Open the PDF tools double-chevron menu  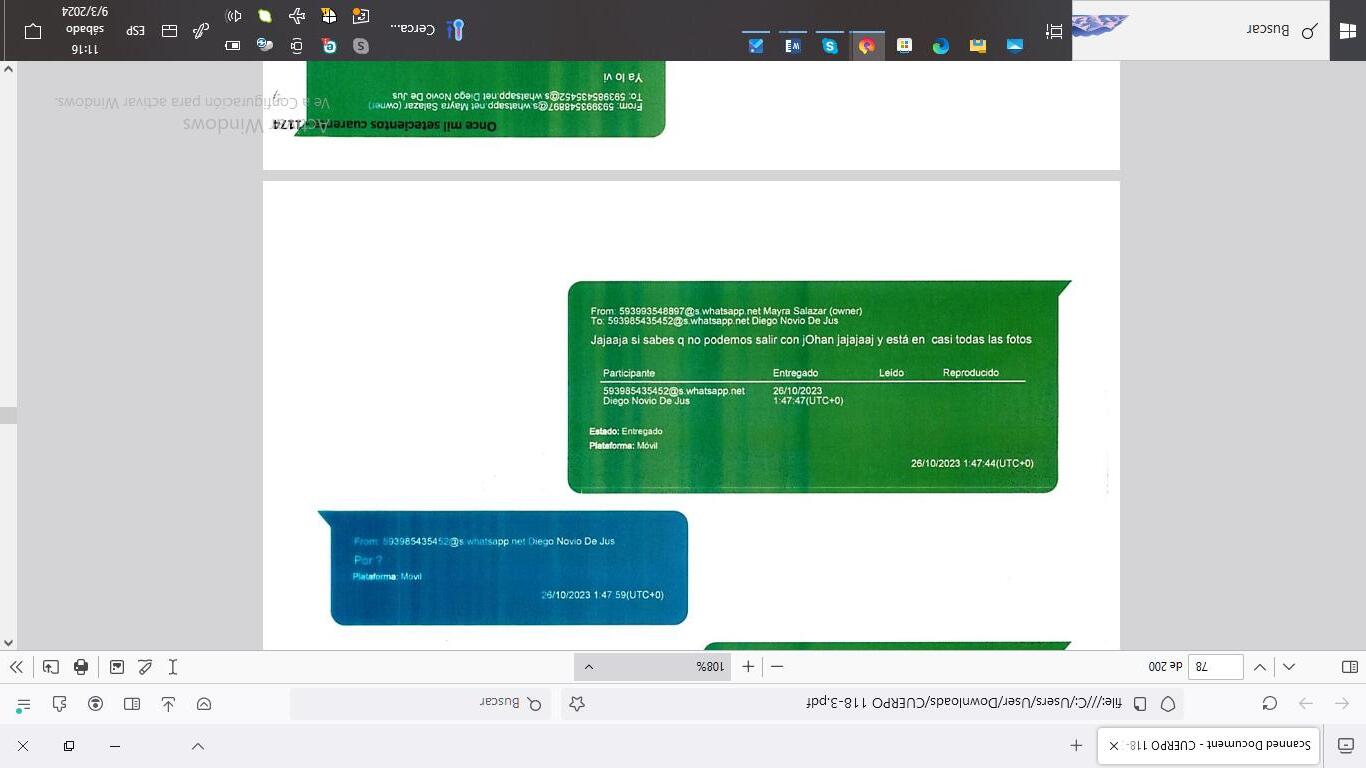[x=16, y=667]
